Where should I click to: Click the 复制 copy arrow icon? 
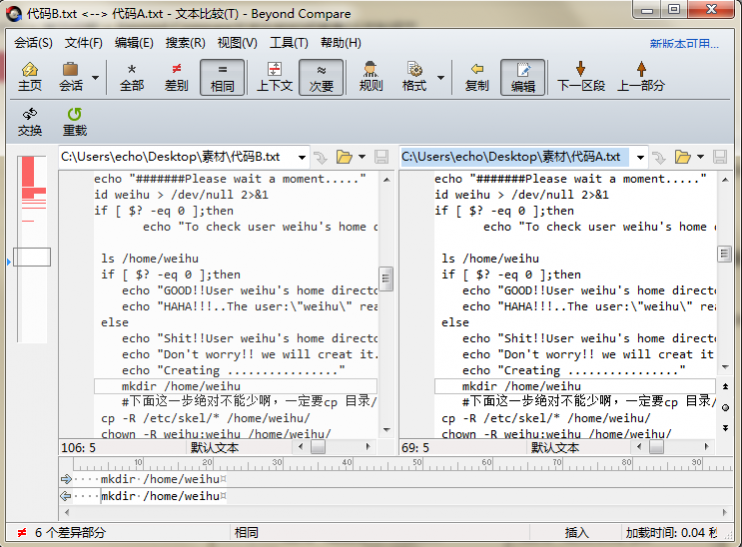(477, 76)
